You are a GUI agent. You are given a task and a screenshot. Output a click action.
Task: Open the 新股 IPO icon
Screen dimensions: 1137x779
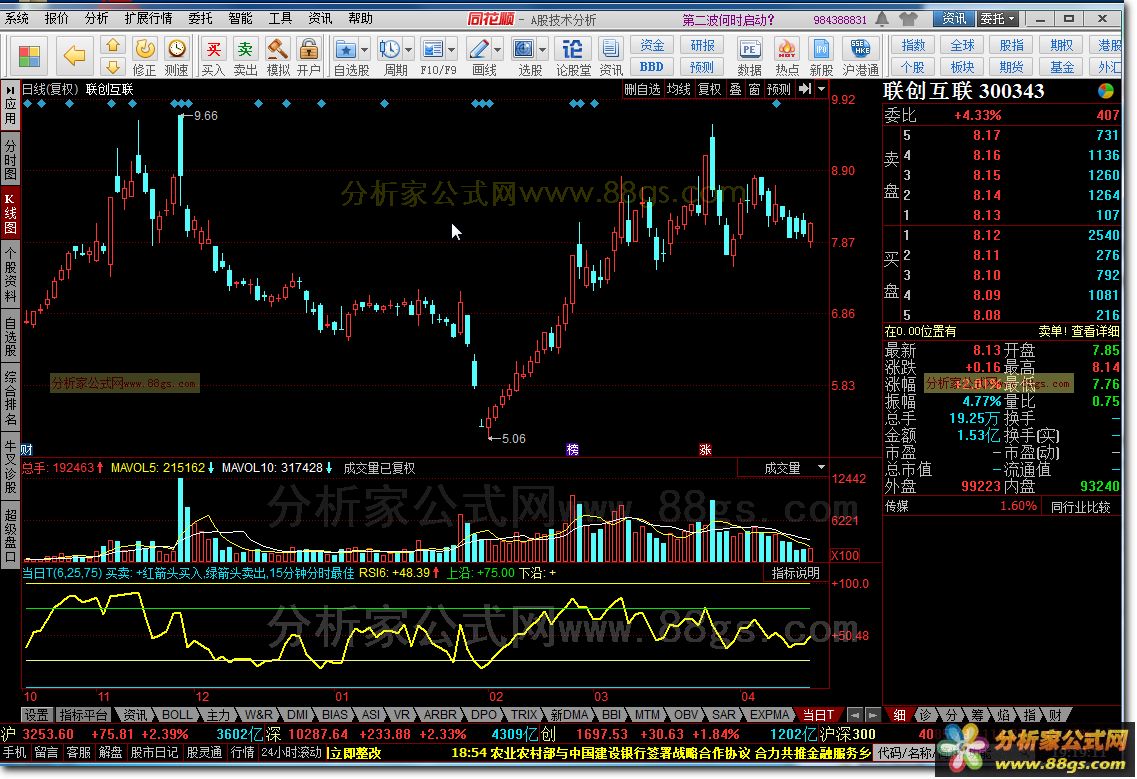tap(821, 57)
